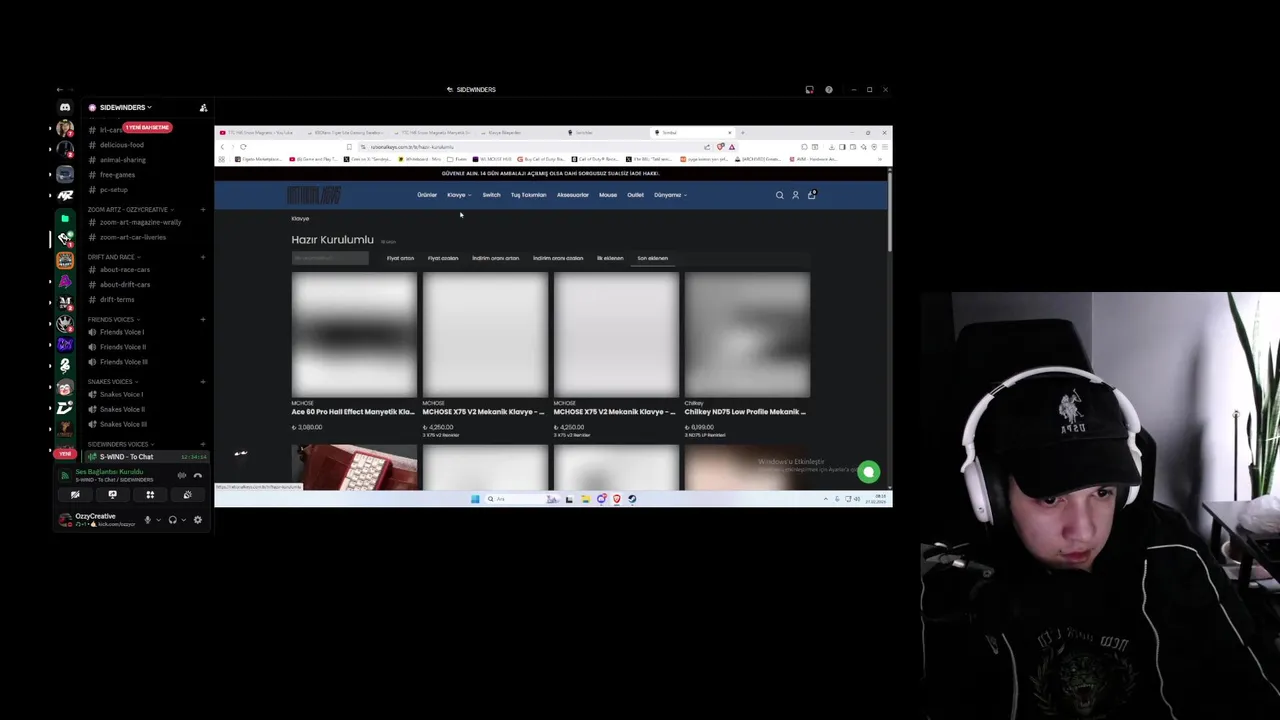This screenshot has width=1280, height=720.
Task: Expand the Klavye menu in store navigation
Action: [458, 195]
